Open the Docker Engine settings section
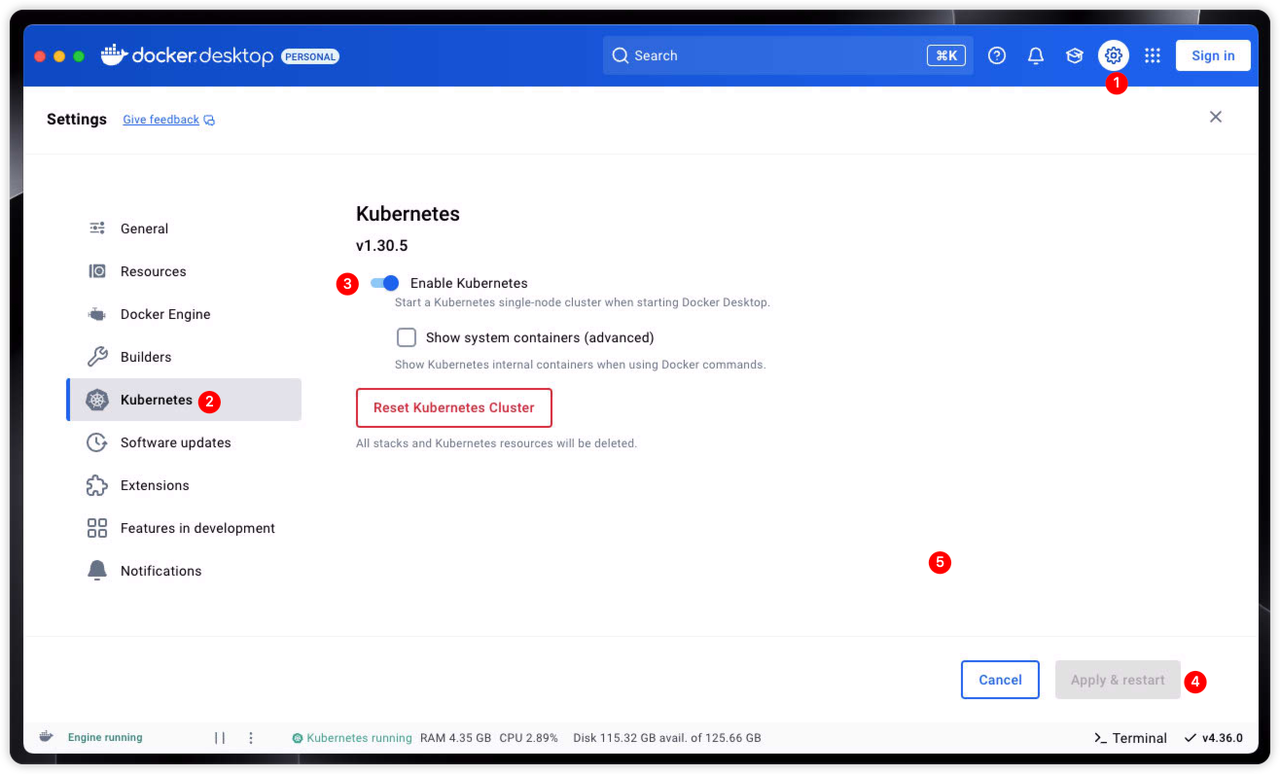 [x=184, y=314]
